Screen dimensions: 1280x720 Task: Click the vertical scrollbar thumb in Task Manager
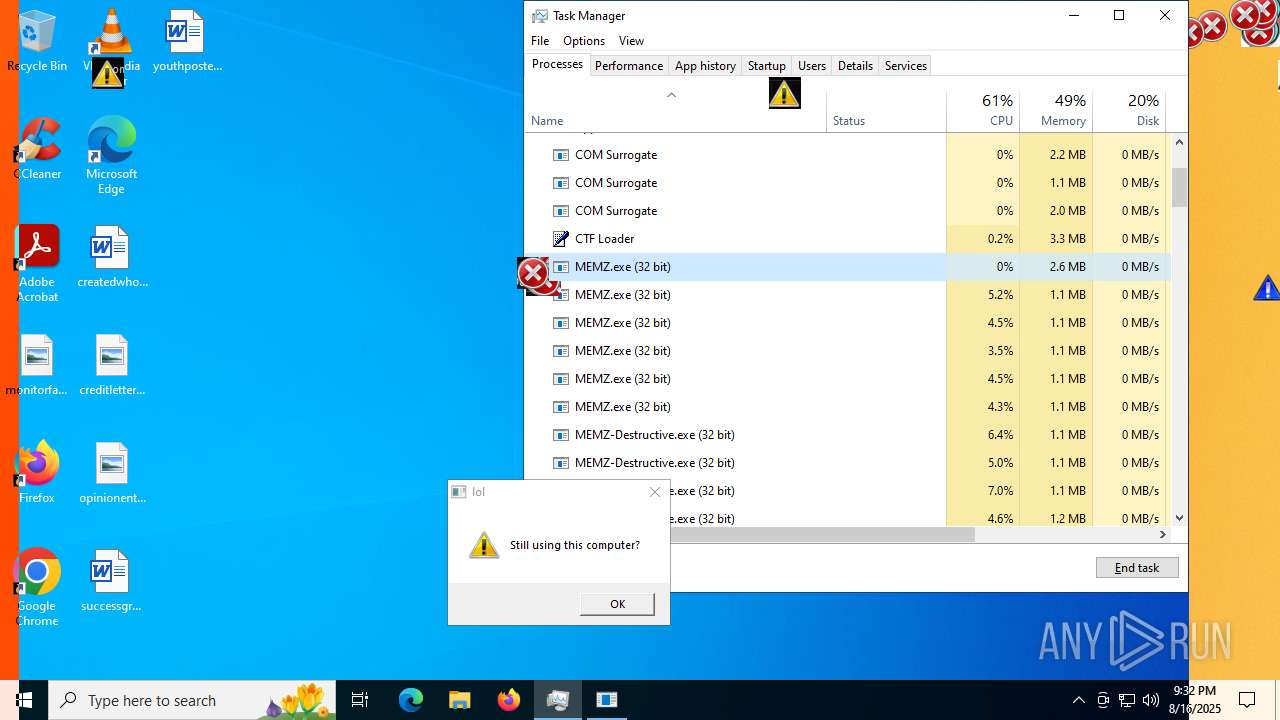coord(1179,187)
